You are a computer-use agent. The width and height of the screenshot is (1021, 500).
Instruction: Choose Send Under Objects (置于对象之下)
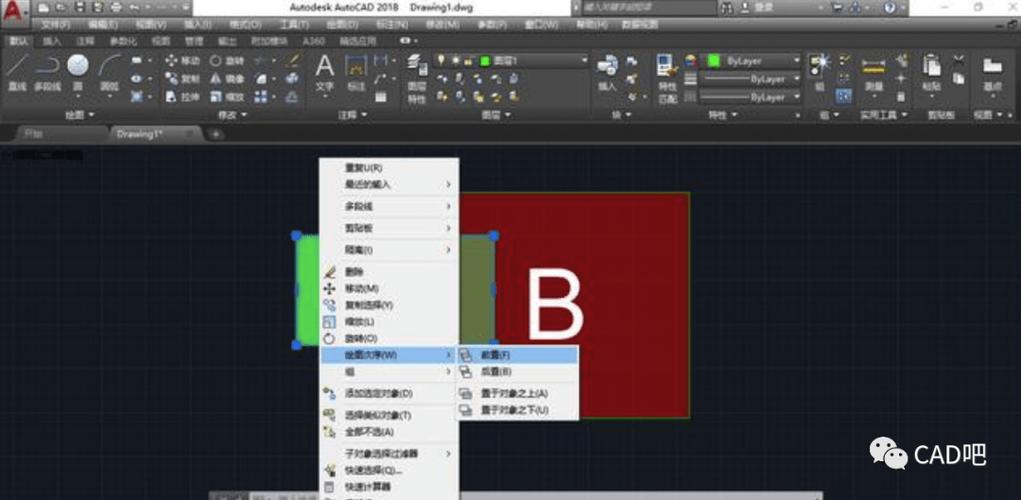[x=518, y=410]
